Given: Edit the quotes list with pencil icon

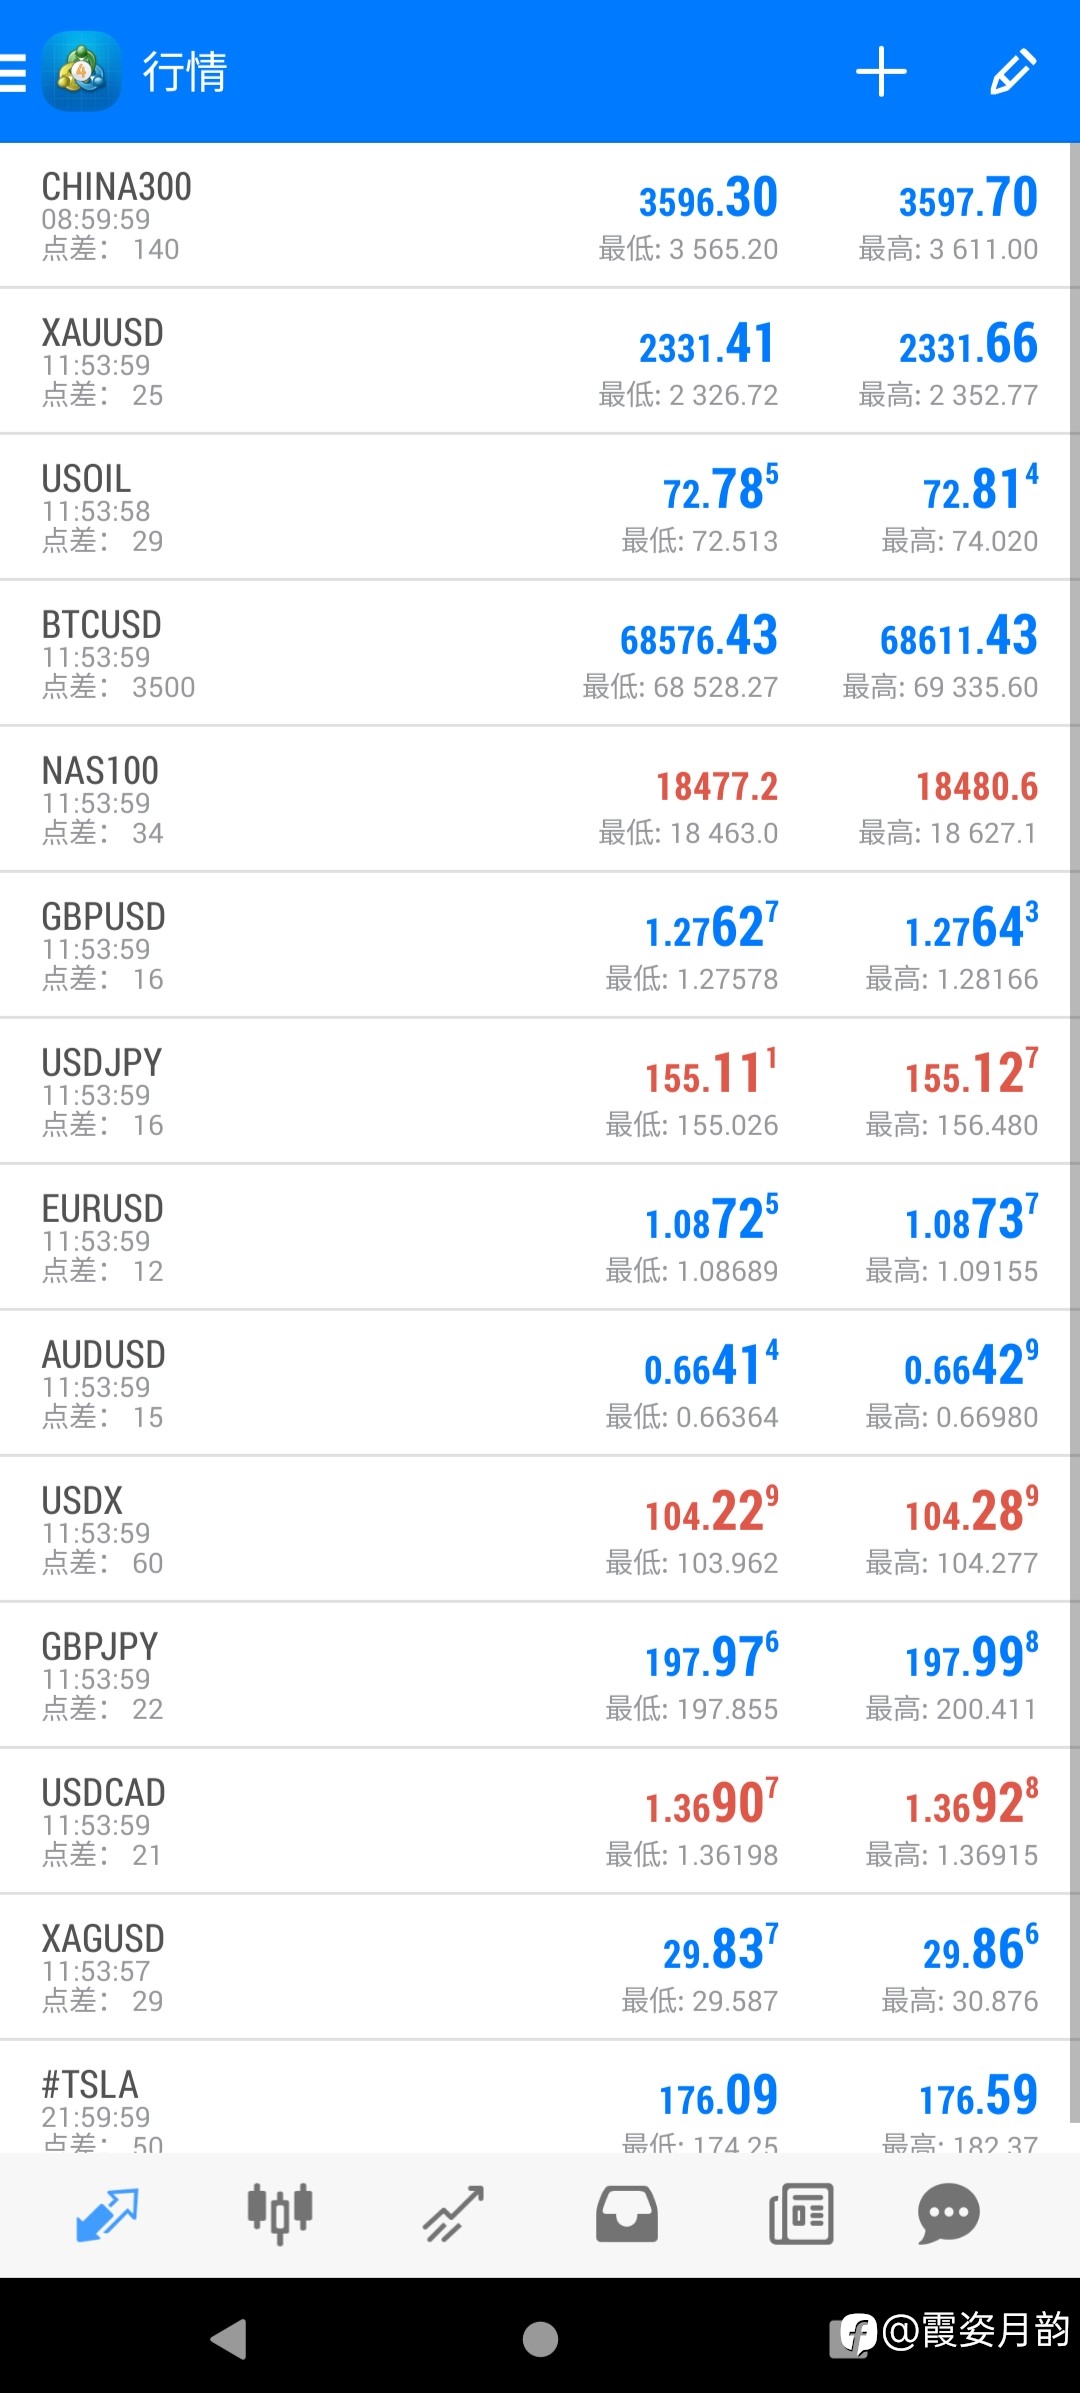Looking at the screenshot, I should coord(1012,72).
